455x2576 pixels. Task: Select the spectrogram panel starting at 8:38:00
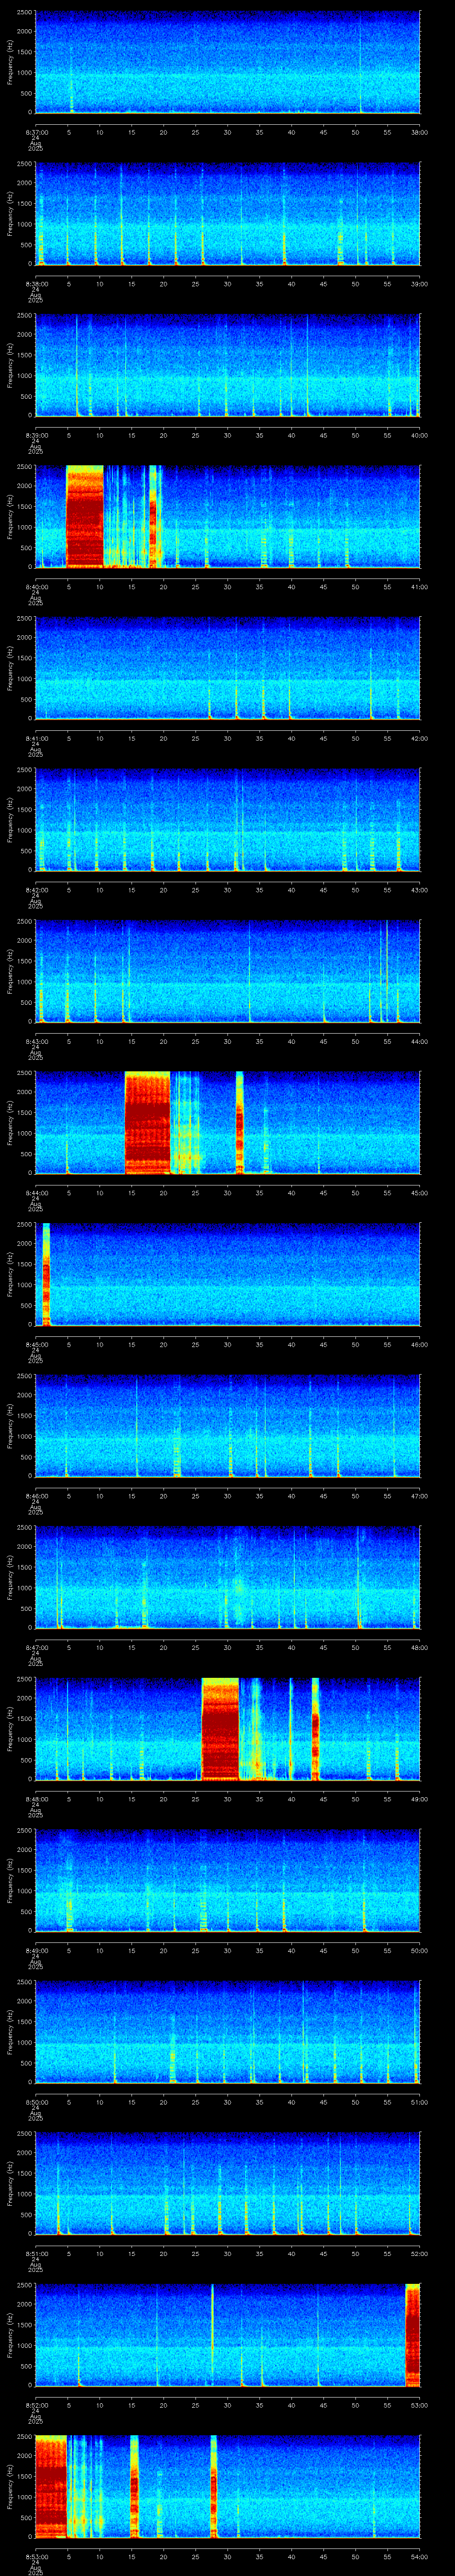(228, 213)
